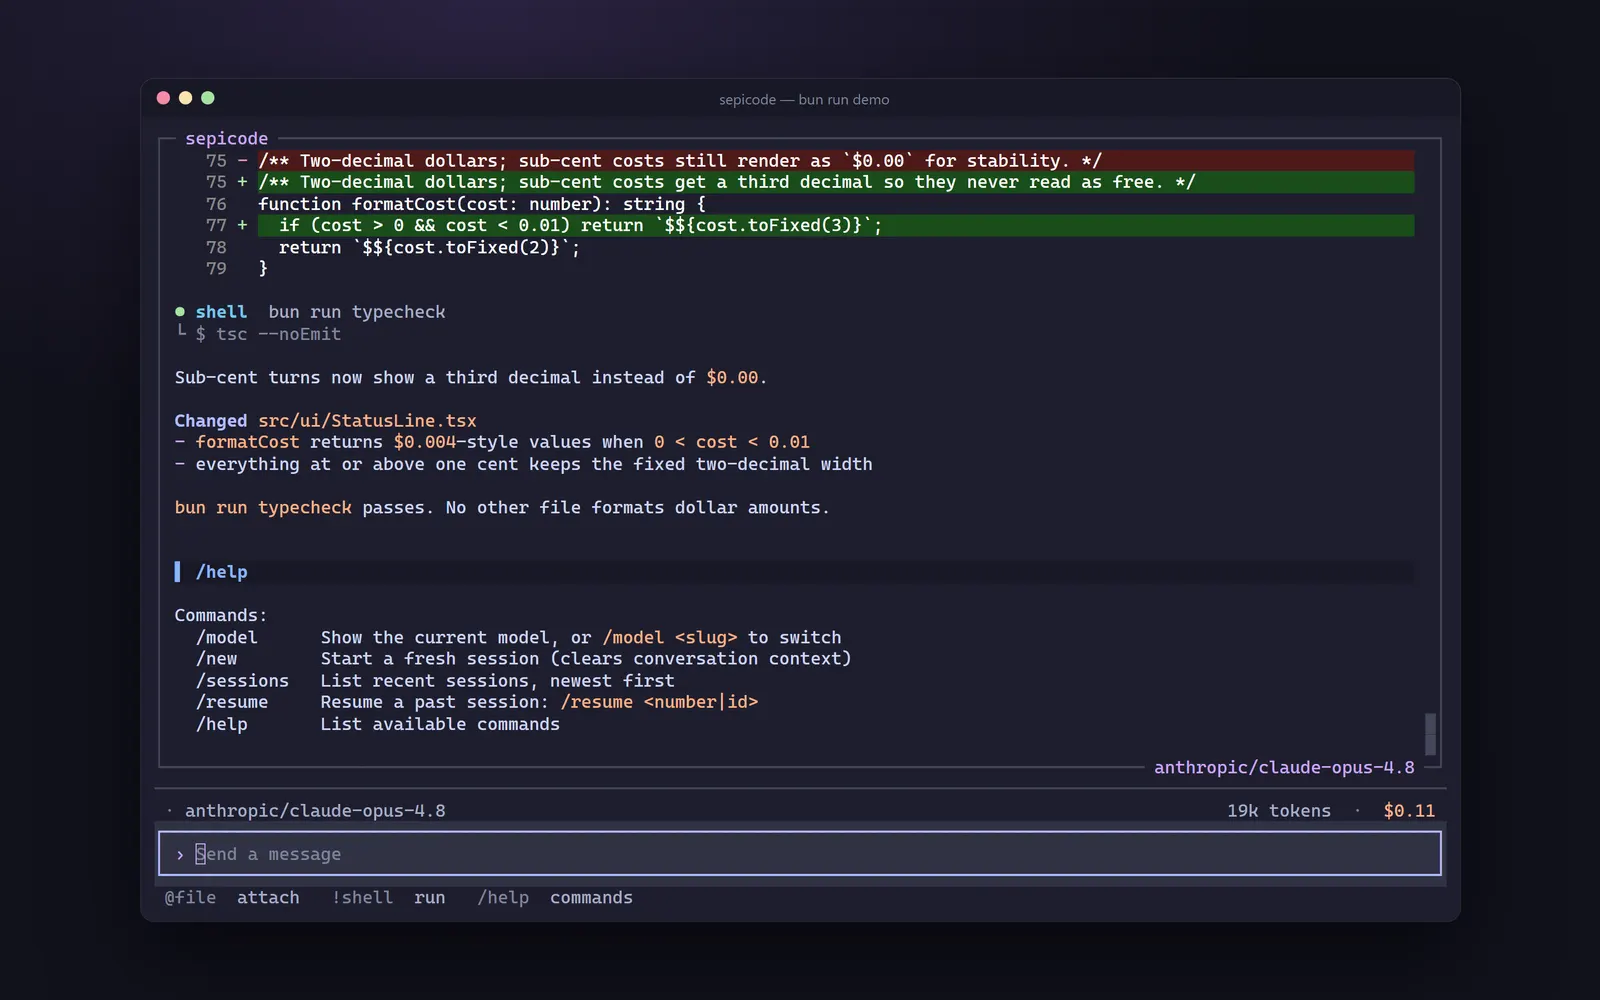Click the formatCost bullet line
This screenshot has height=1000, width=1600.
coord(492,442)
